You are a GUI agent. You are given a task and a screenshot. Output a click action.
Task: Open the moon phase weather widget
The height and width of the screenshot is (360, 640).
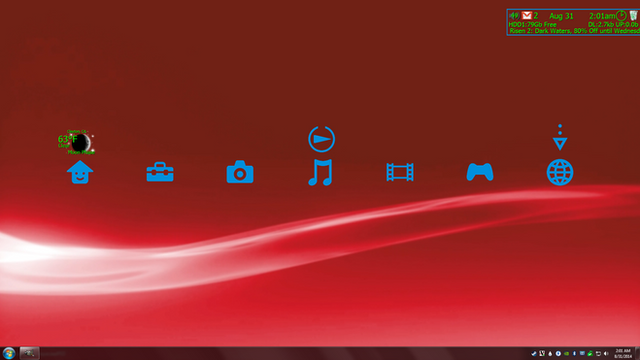click(76, 142)
